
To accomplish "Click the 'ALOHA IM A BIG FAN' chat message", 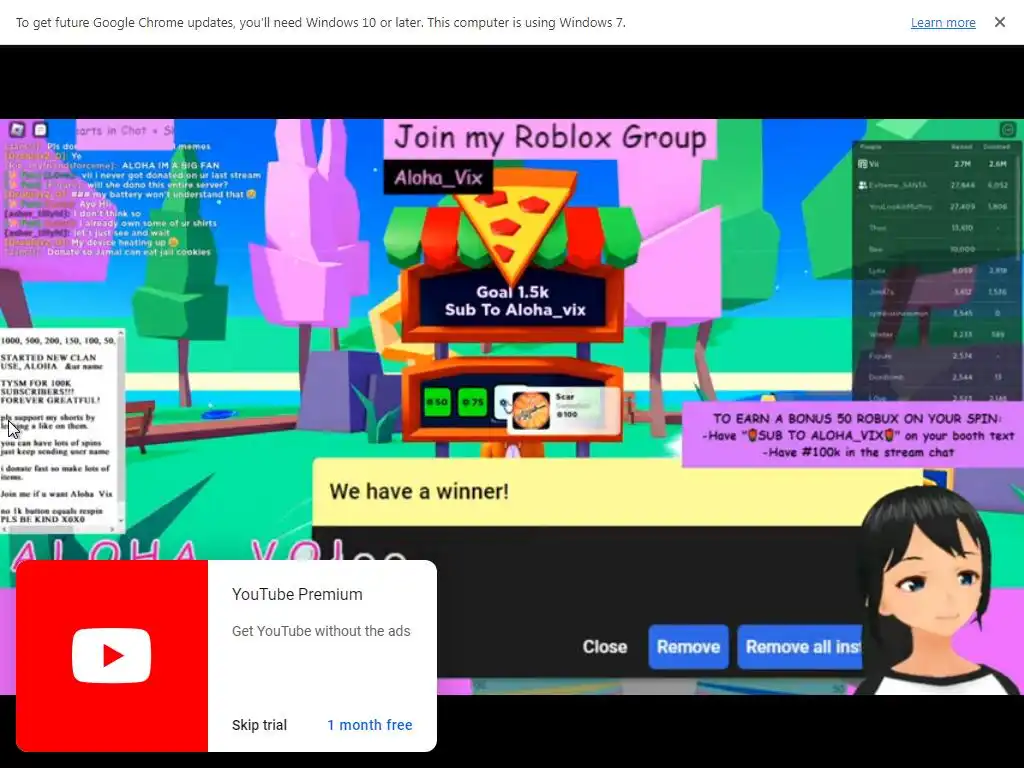I will coord(170,165).
